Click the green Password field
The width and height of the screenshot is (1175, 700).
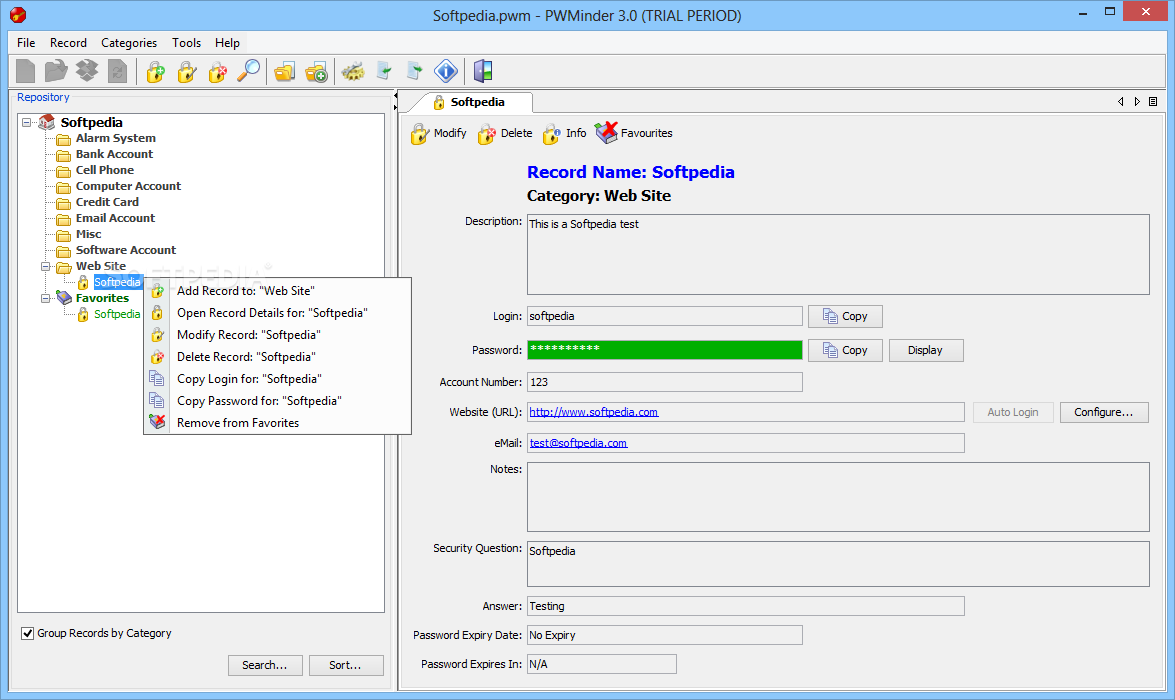click(x=665, y=350)
